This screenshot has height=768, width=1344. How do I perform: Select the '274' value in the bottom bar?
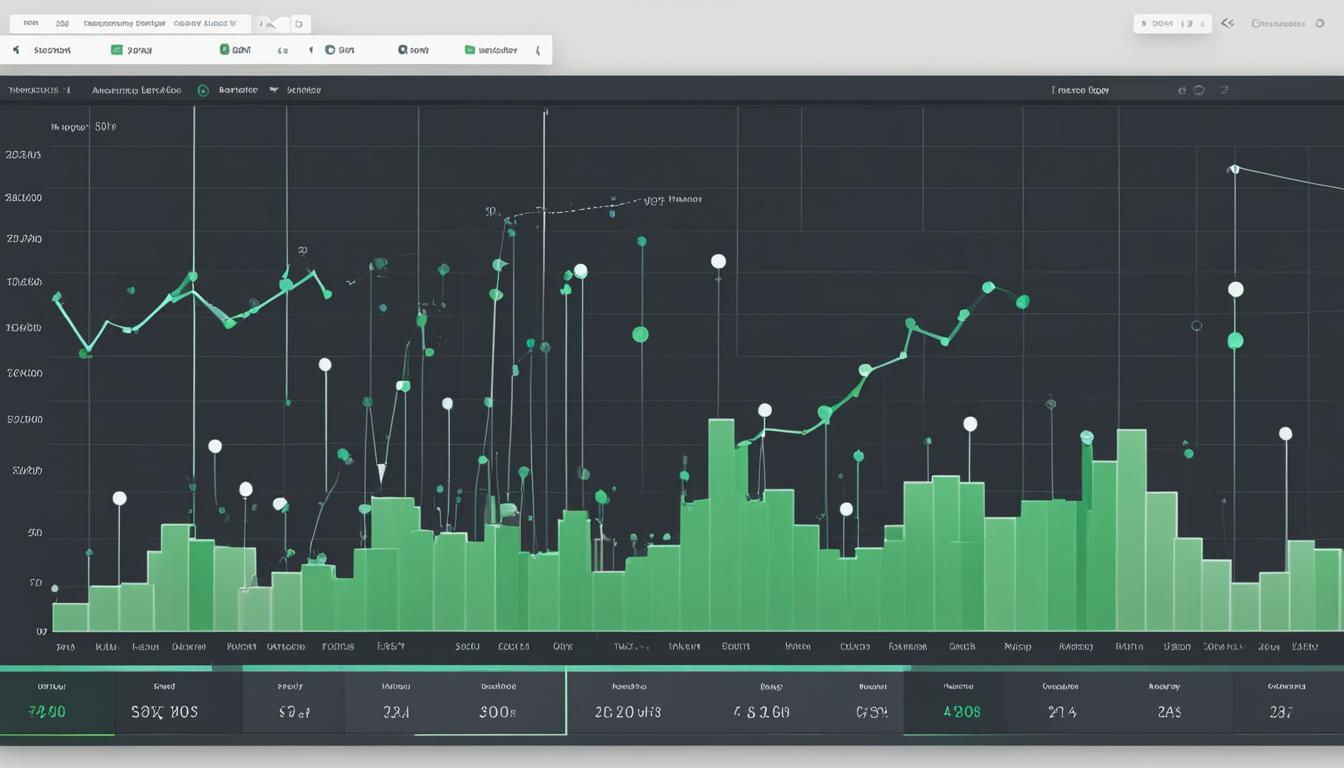[1061, 712]
